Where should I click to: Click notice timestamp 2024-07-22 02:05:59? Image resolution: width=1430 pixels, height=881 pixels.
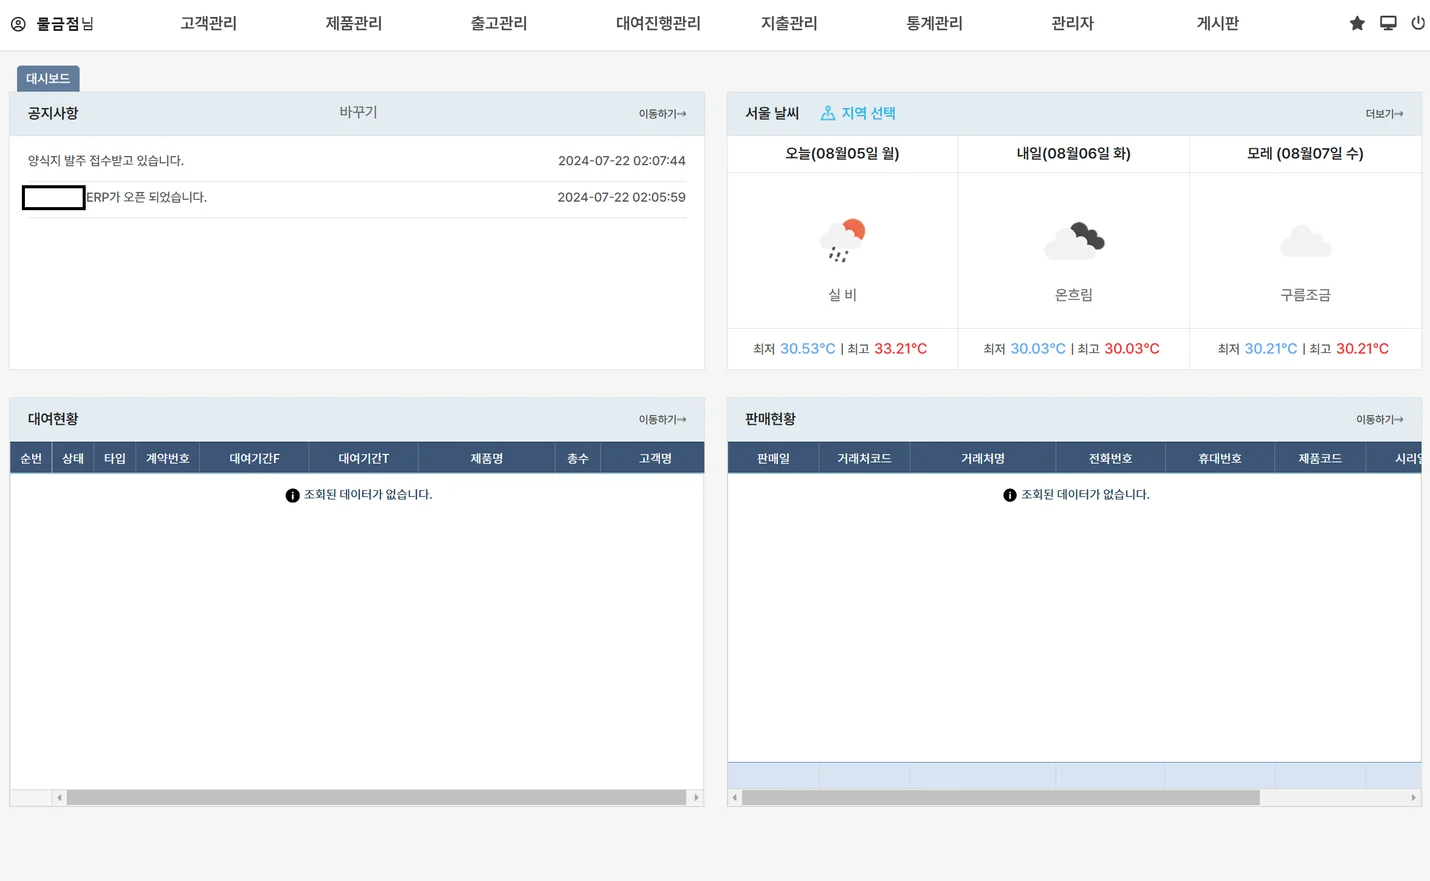(x=621, y=197)
